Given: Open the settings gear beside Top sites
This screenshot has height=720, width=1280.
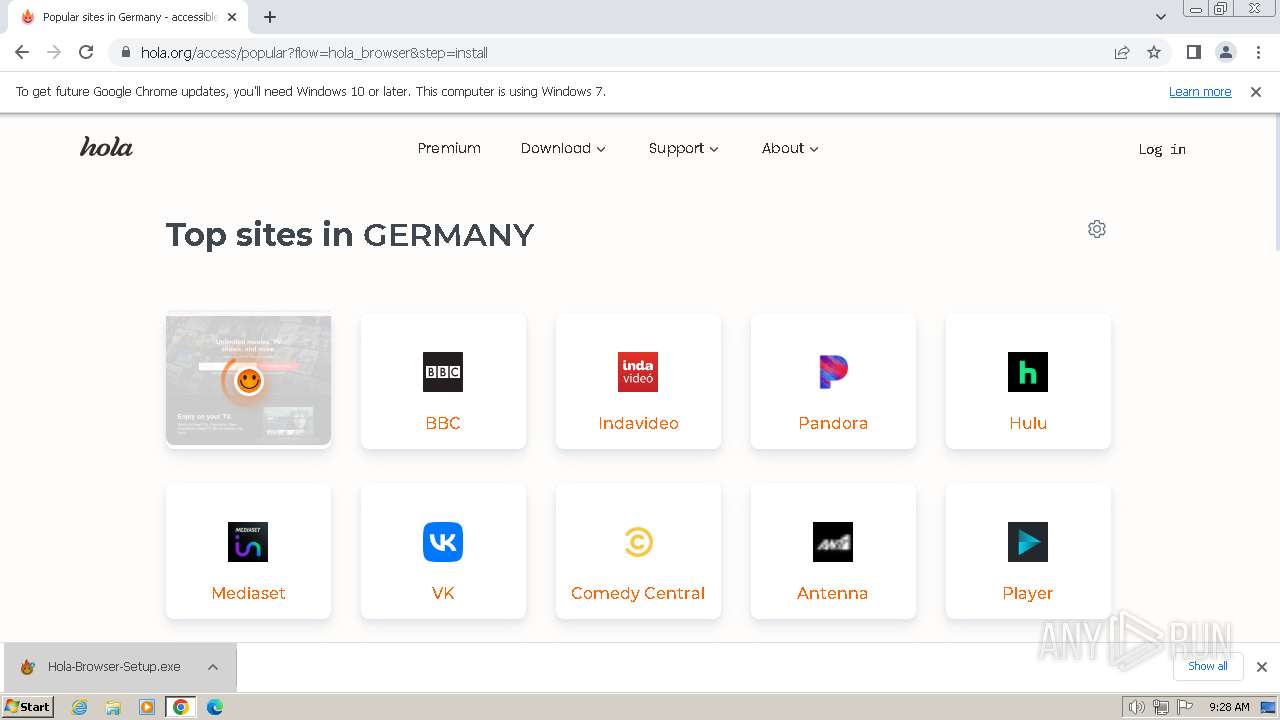Looking at the screenshot, I should (x=1097, y=229).
